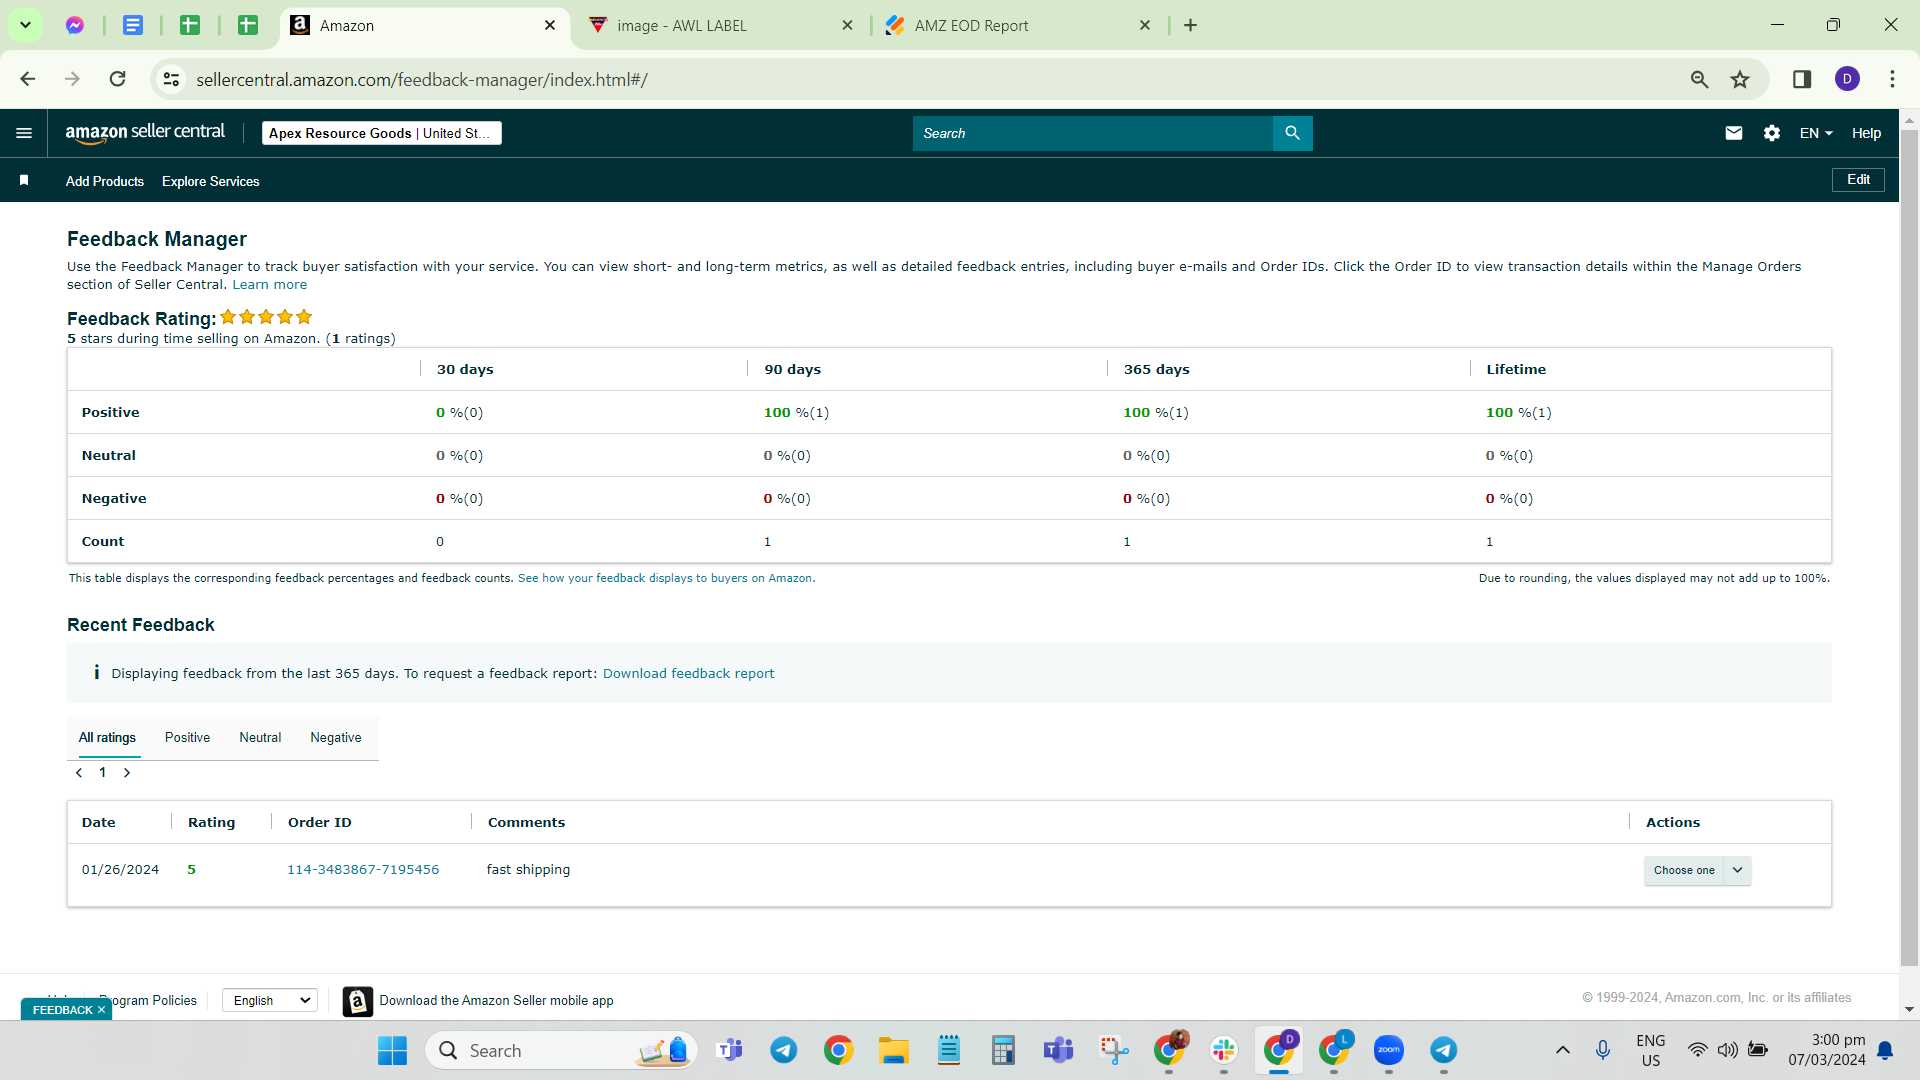Click the browser forward arrow
Screen dimensions: 1920x1080
point(72,79)
